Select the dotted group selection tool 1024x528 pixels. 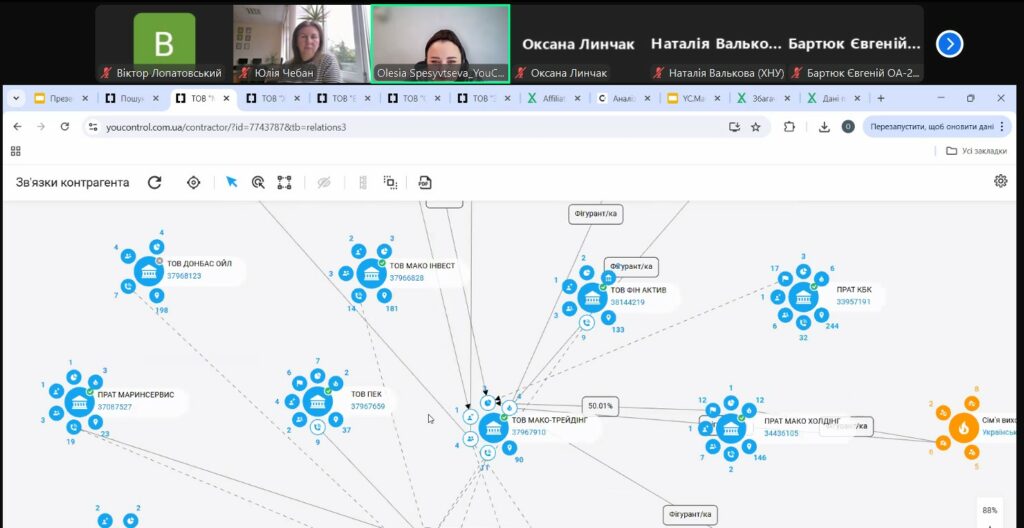pos(390,182)
